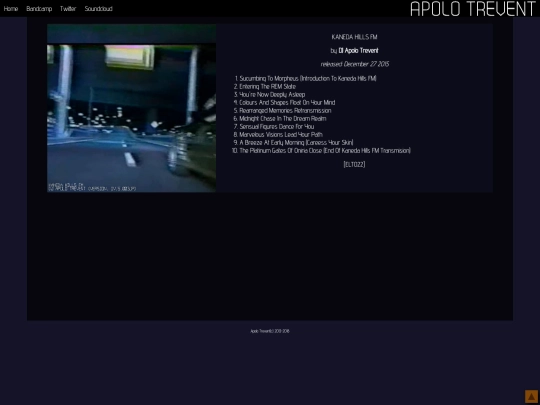The width and height of the screenshot is (540, 405).
Task: Select track 2 Entering The REM State
Action: point(268,86)
